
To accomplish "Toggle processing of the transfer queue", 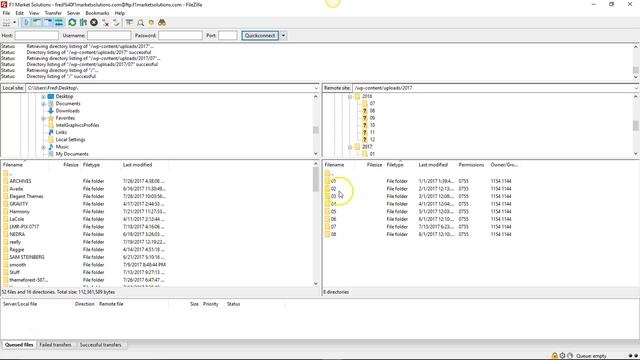I will [83, 23].
